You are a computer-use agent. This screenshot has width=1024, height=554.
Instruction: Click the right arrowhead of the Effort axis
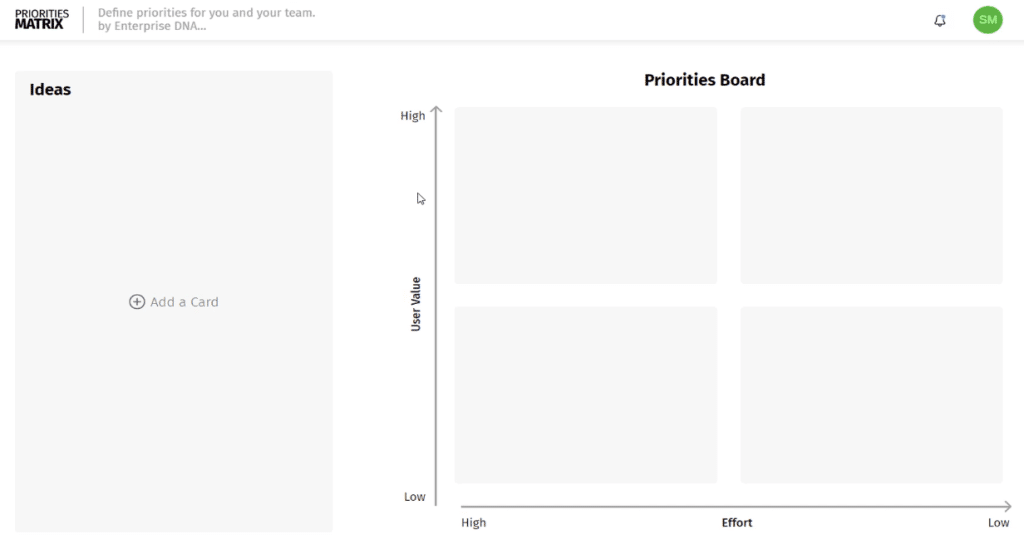pyautogui.click(x=1007, y=506)
